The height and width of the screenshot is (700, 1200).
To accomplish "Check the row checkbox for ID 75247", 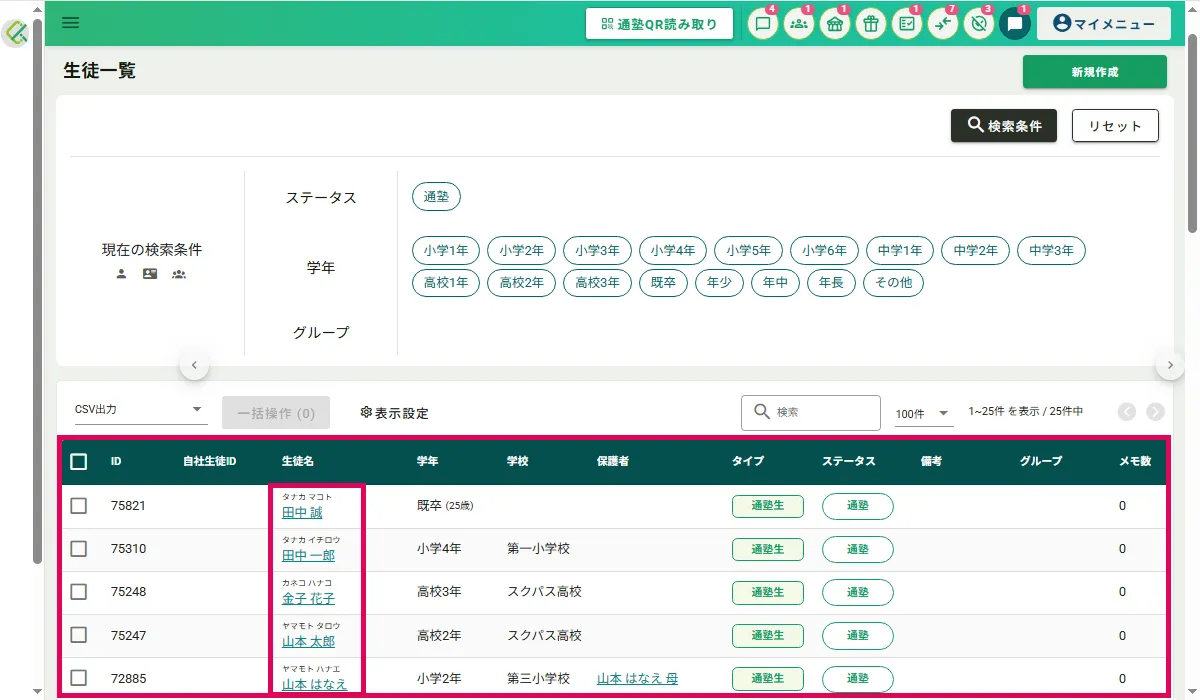I will click(79, 635).
